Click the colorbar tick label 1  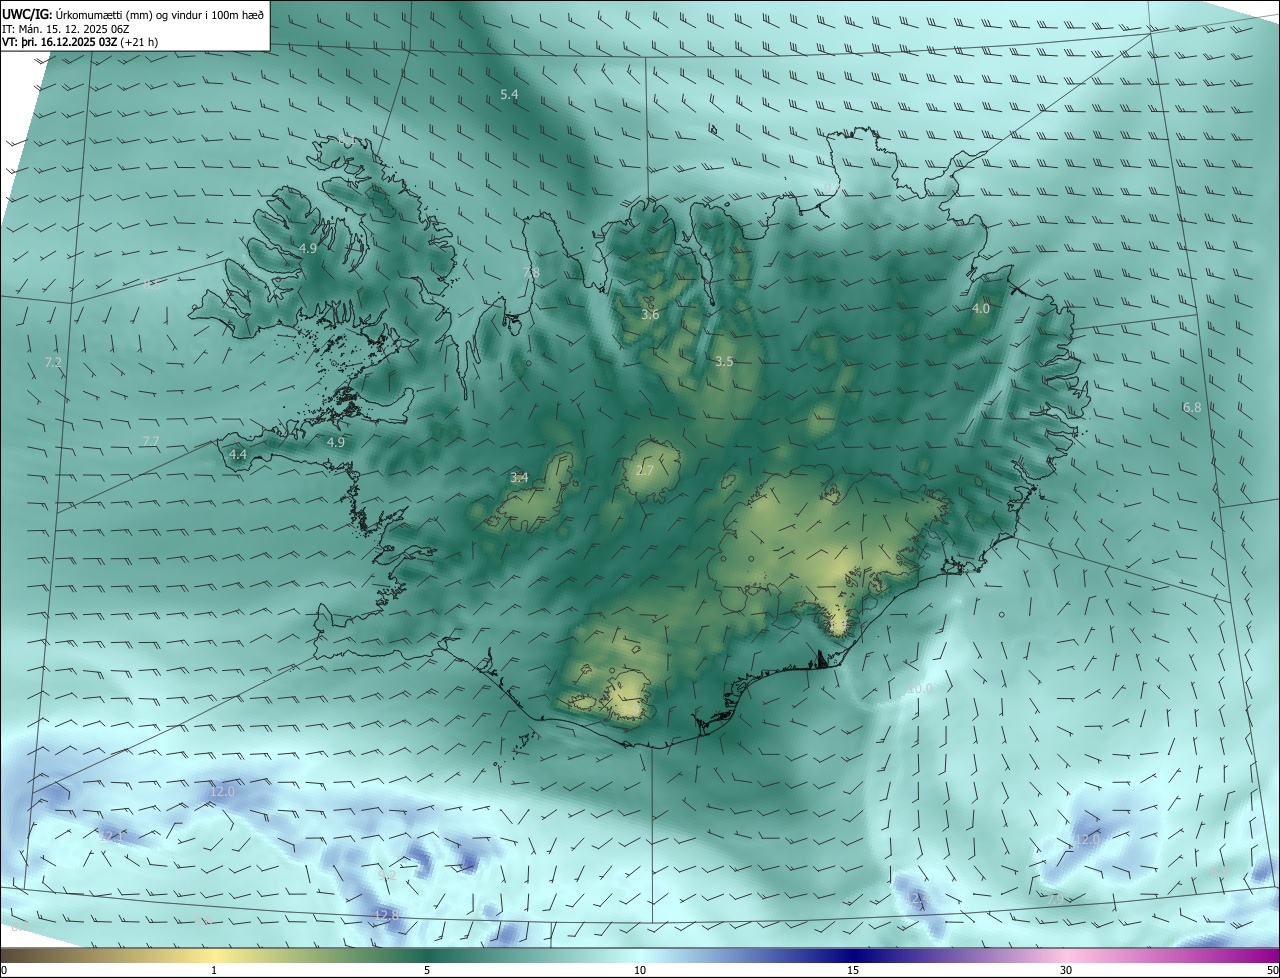click(x=214, y=970)
